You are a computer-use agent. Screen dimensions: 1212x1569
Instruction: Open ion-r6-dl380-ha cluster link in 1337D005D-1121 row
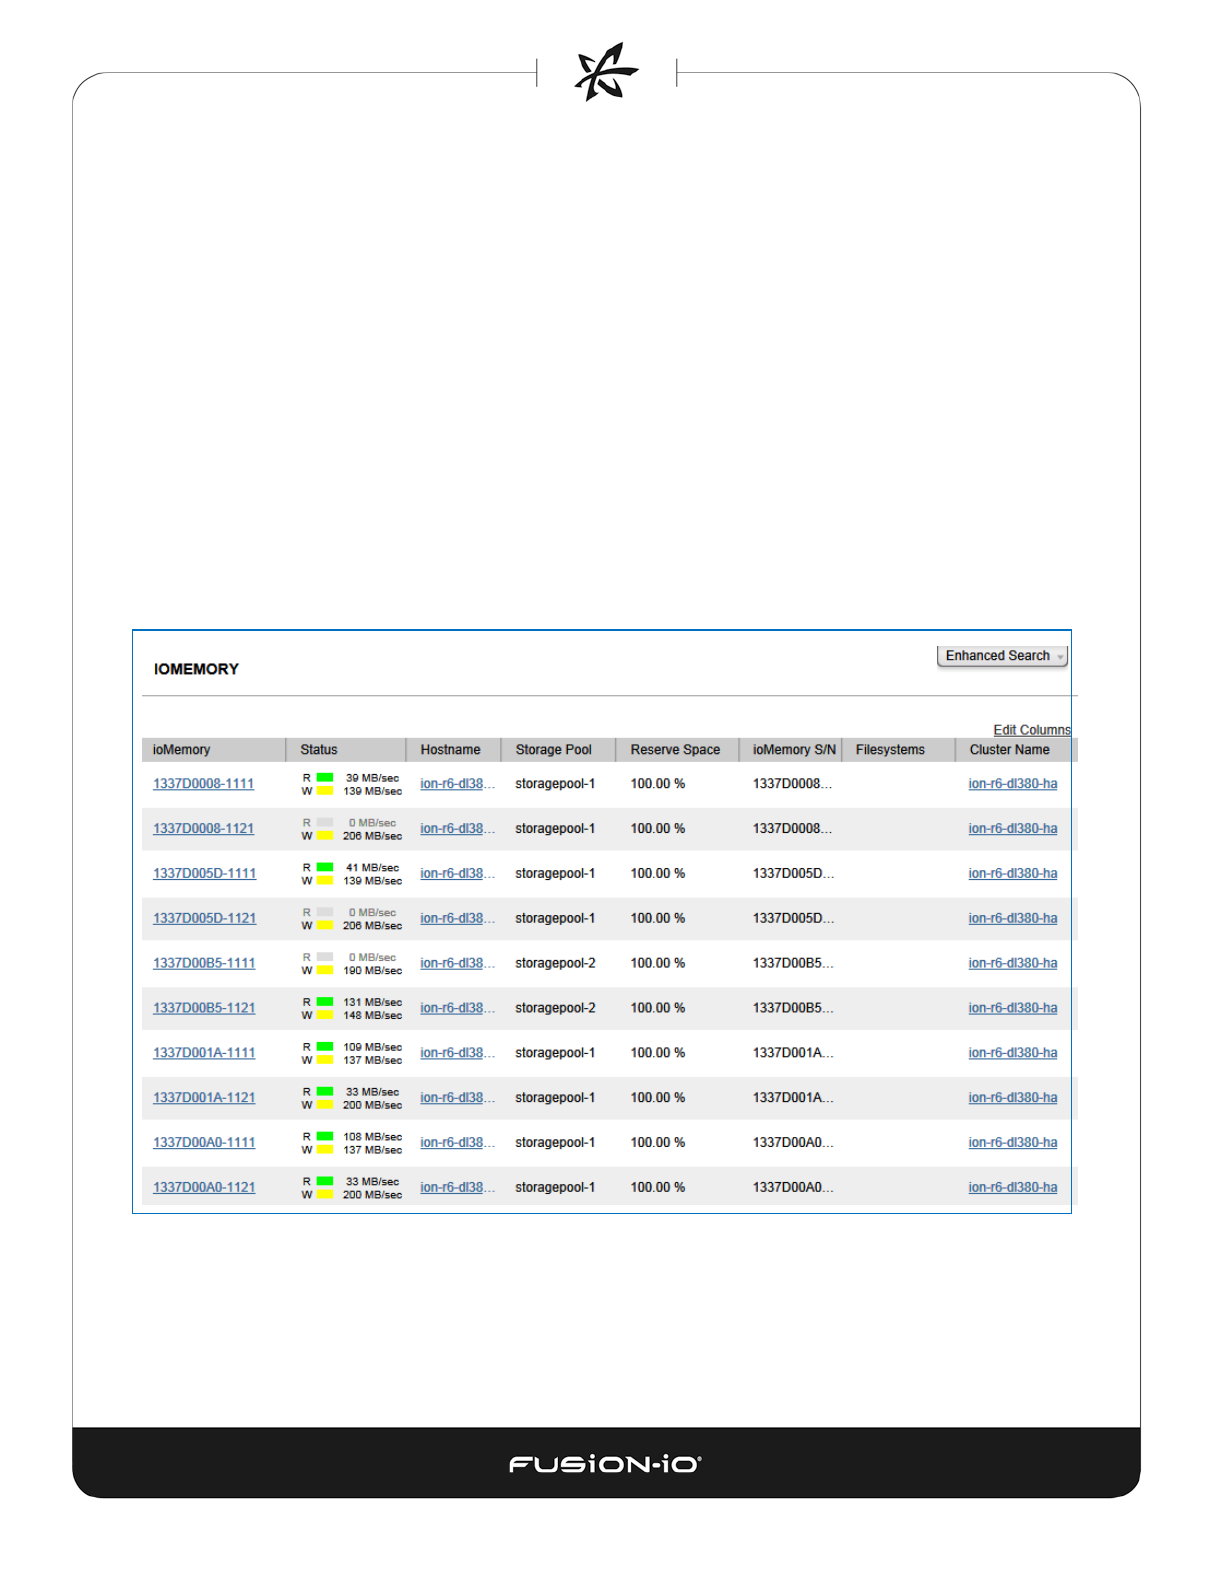pyautogui.click(x=1012, y=919)
